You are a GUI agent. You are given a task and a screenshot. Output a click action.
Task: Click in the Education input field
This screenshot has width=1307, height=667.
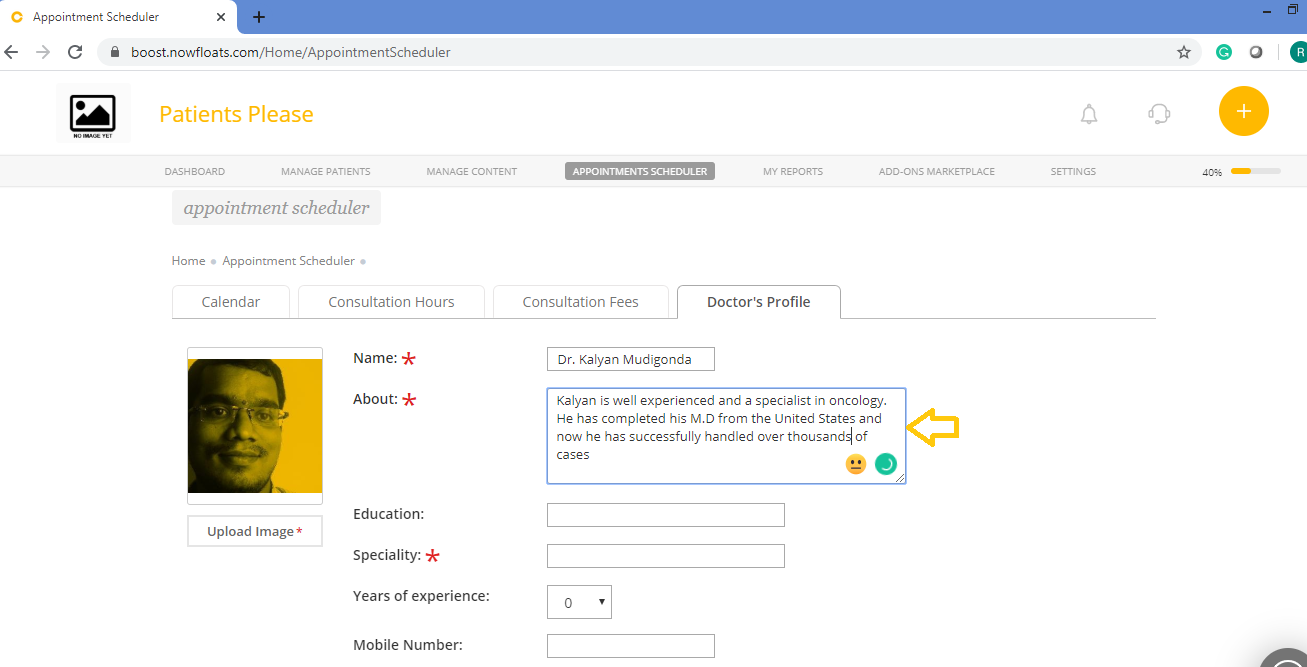click(666, 515)
